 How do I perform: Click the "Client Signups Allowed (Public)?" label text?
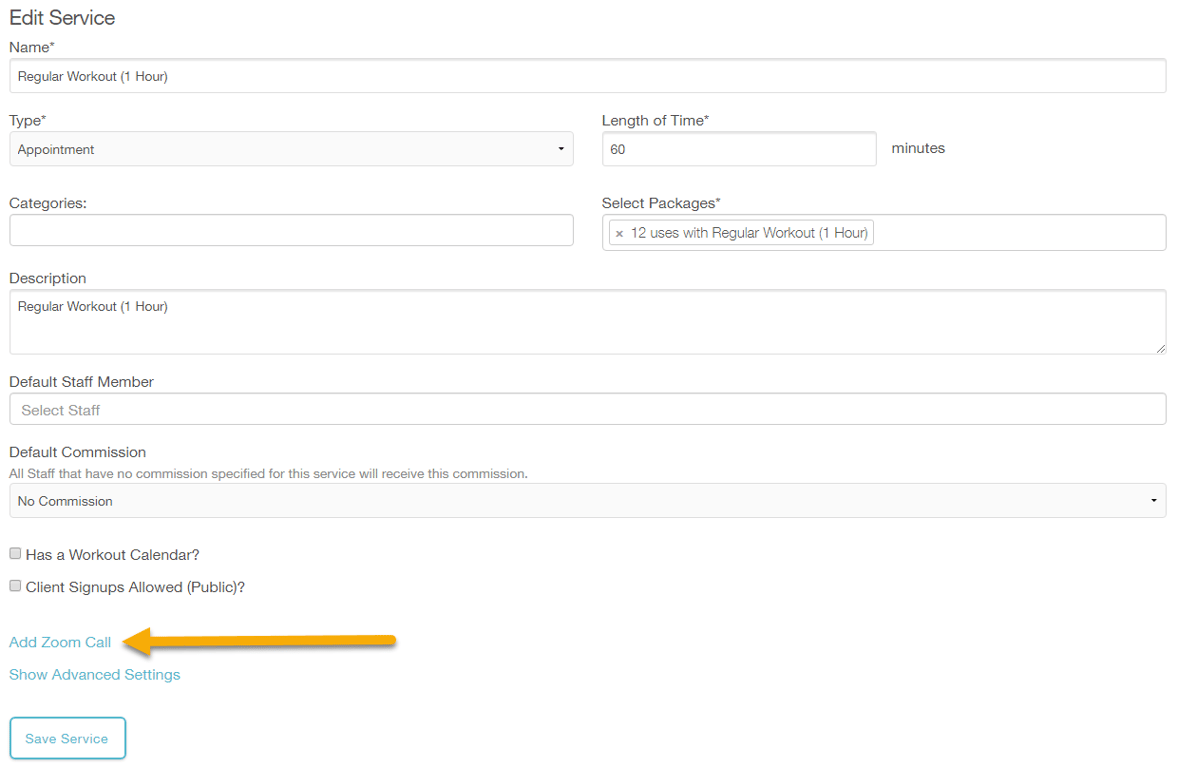(135, 587)
